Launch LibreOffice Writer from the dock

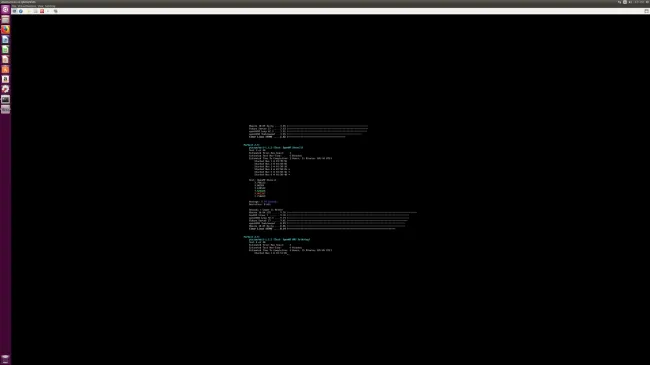pyautogui.click(x=5, y=39)
